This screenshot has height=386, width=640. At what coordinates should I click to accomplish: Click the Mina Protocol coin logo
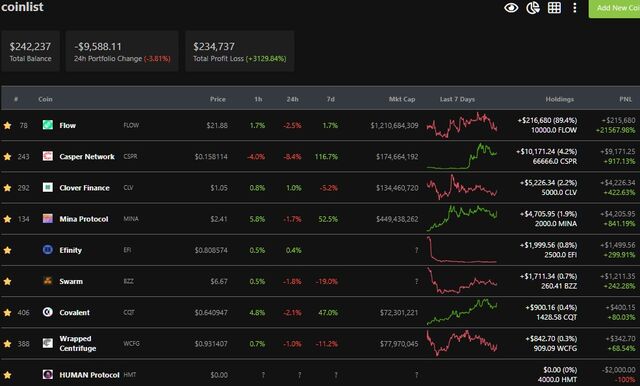48,218
